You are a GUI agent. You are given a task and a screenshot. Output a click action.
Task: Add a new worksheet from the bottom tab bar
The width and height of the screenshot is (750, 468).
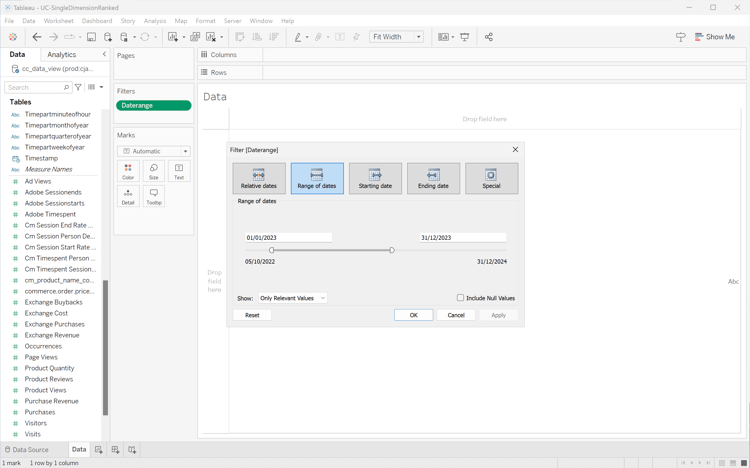click(x=99, y=450)
